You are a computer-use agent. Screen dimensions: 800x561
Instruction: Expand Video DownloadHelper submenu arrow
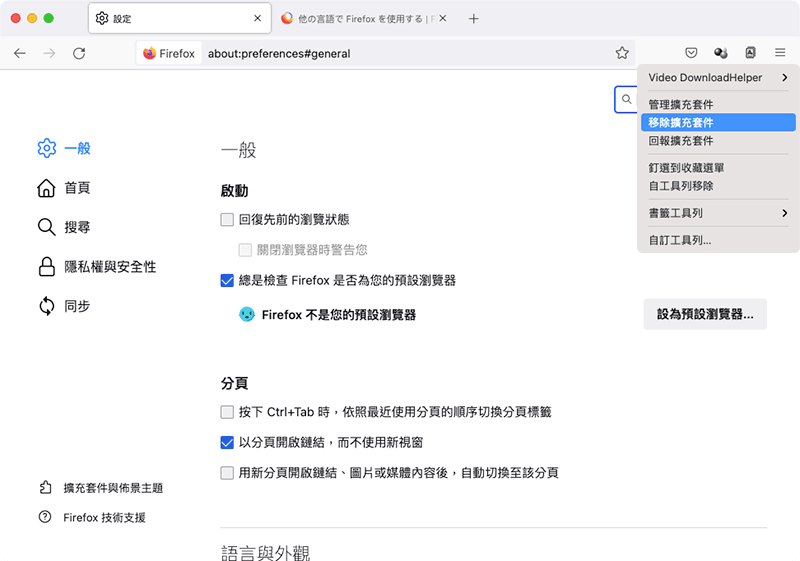point(785,78)
